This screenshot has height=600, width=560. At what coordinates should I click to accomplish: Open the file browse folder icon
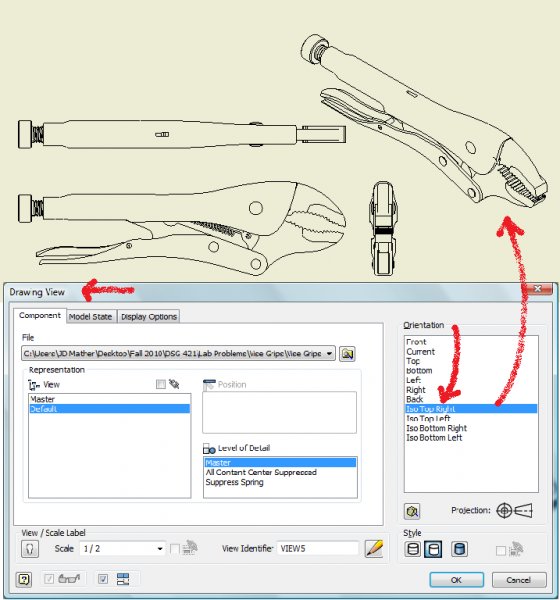[347, 354]
